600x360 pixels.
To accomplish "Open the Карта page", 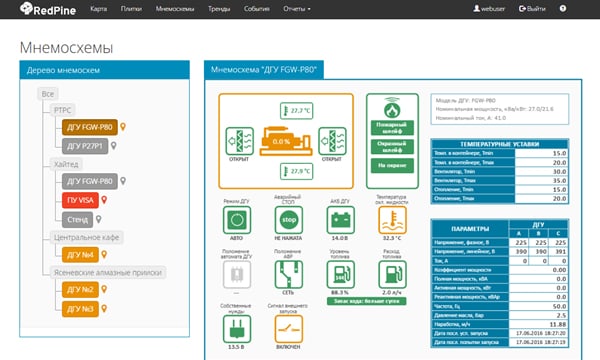I will coord(99,9).
